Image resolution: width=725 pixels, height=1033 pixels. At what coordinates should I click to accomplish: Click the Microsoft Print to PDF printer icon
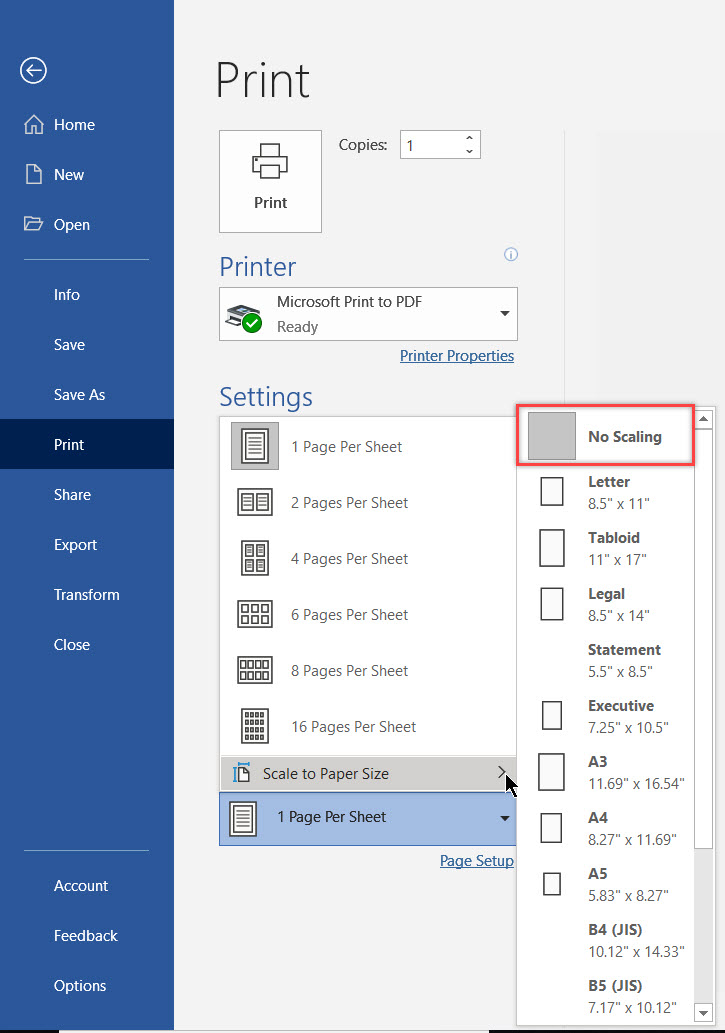click(244, 318)
